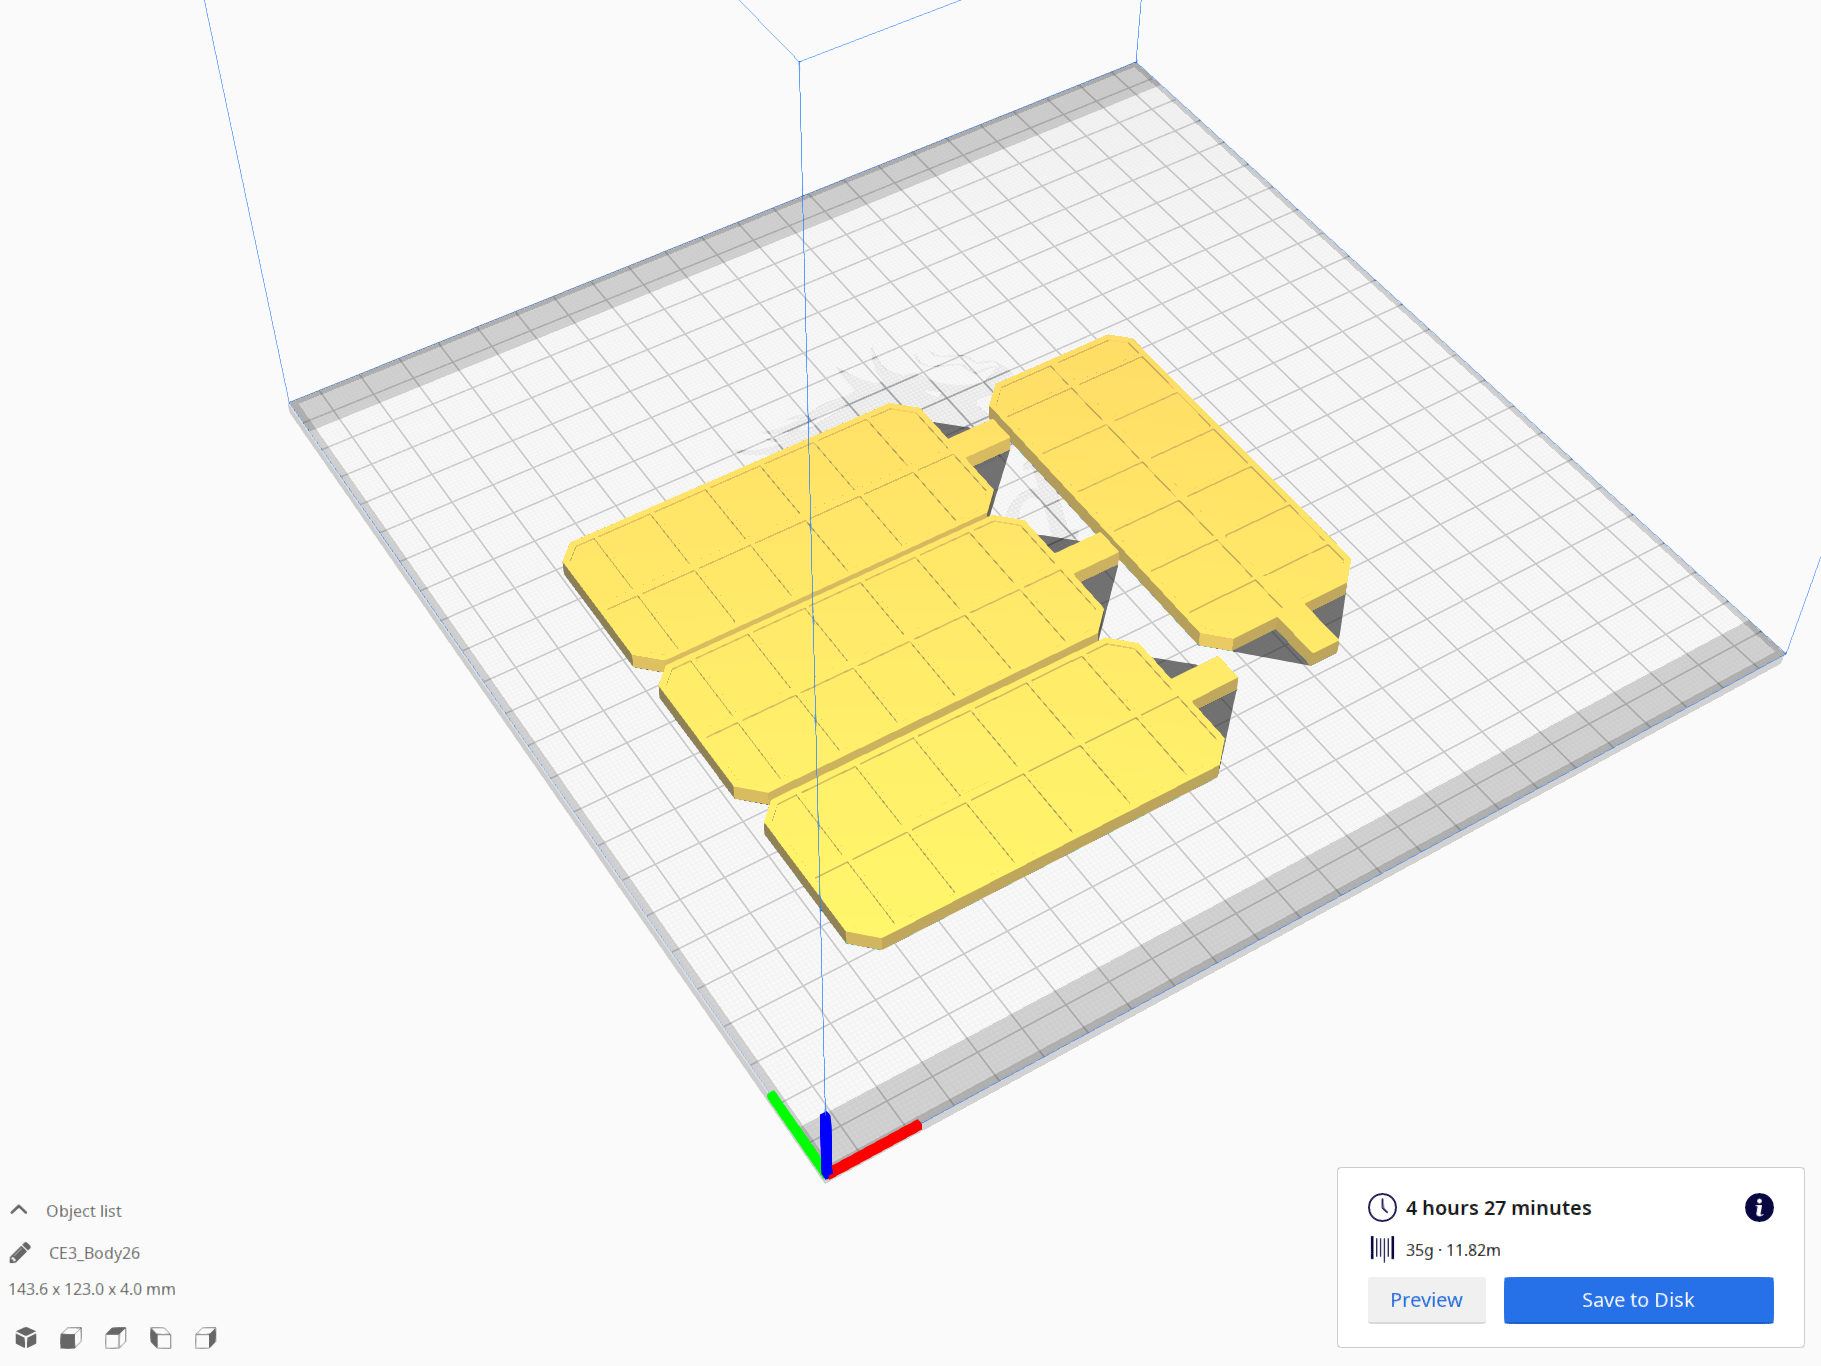The image size is (1821, 1366).
Task: Save the sliced file with Save to Disk
Action: click(x=1638, y=1300)
